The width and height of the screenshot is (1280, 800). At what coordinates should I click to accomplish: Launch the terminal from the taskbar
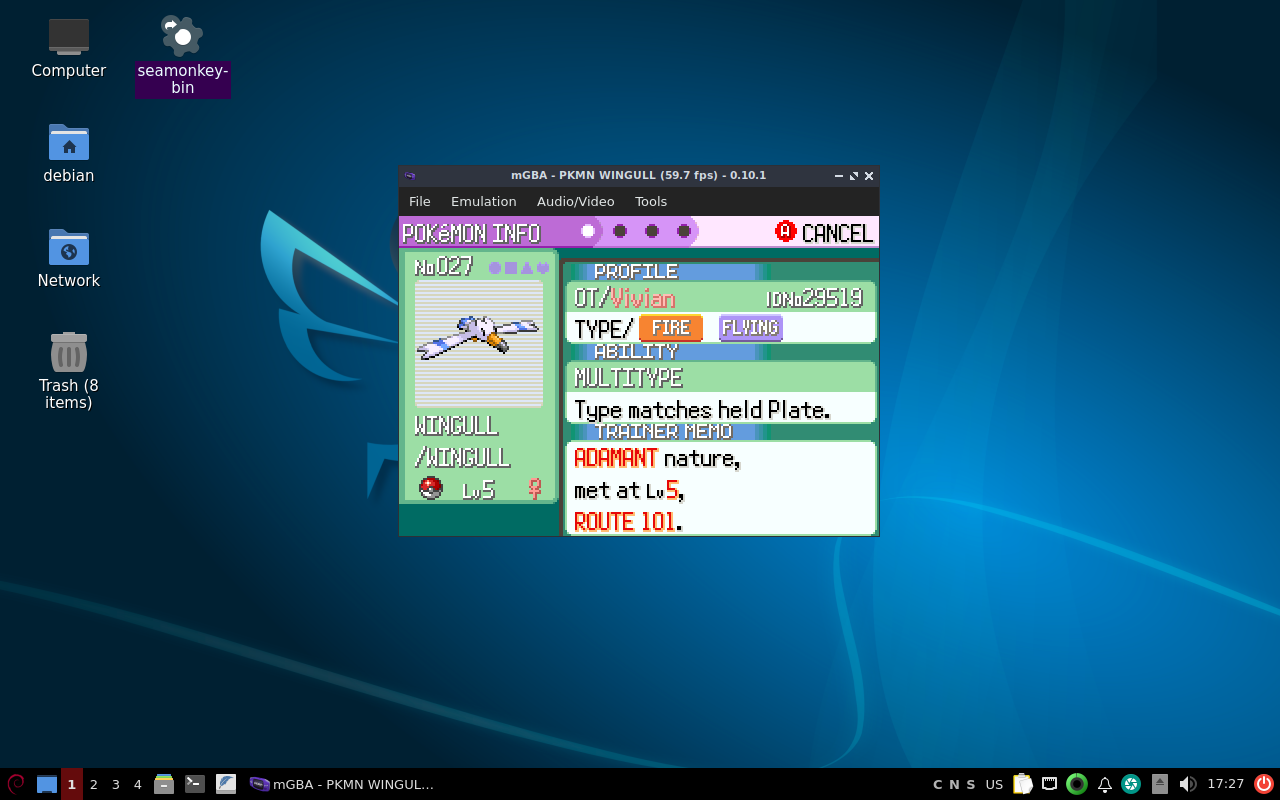195,784
